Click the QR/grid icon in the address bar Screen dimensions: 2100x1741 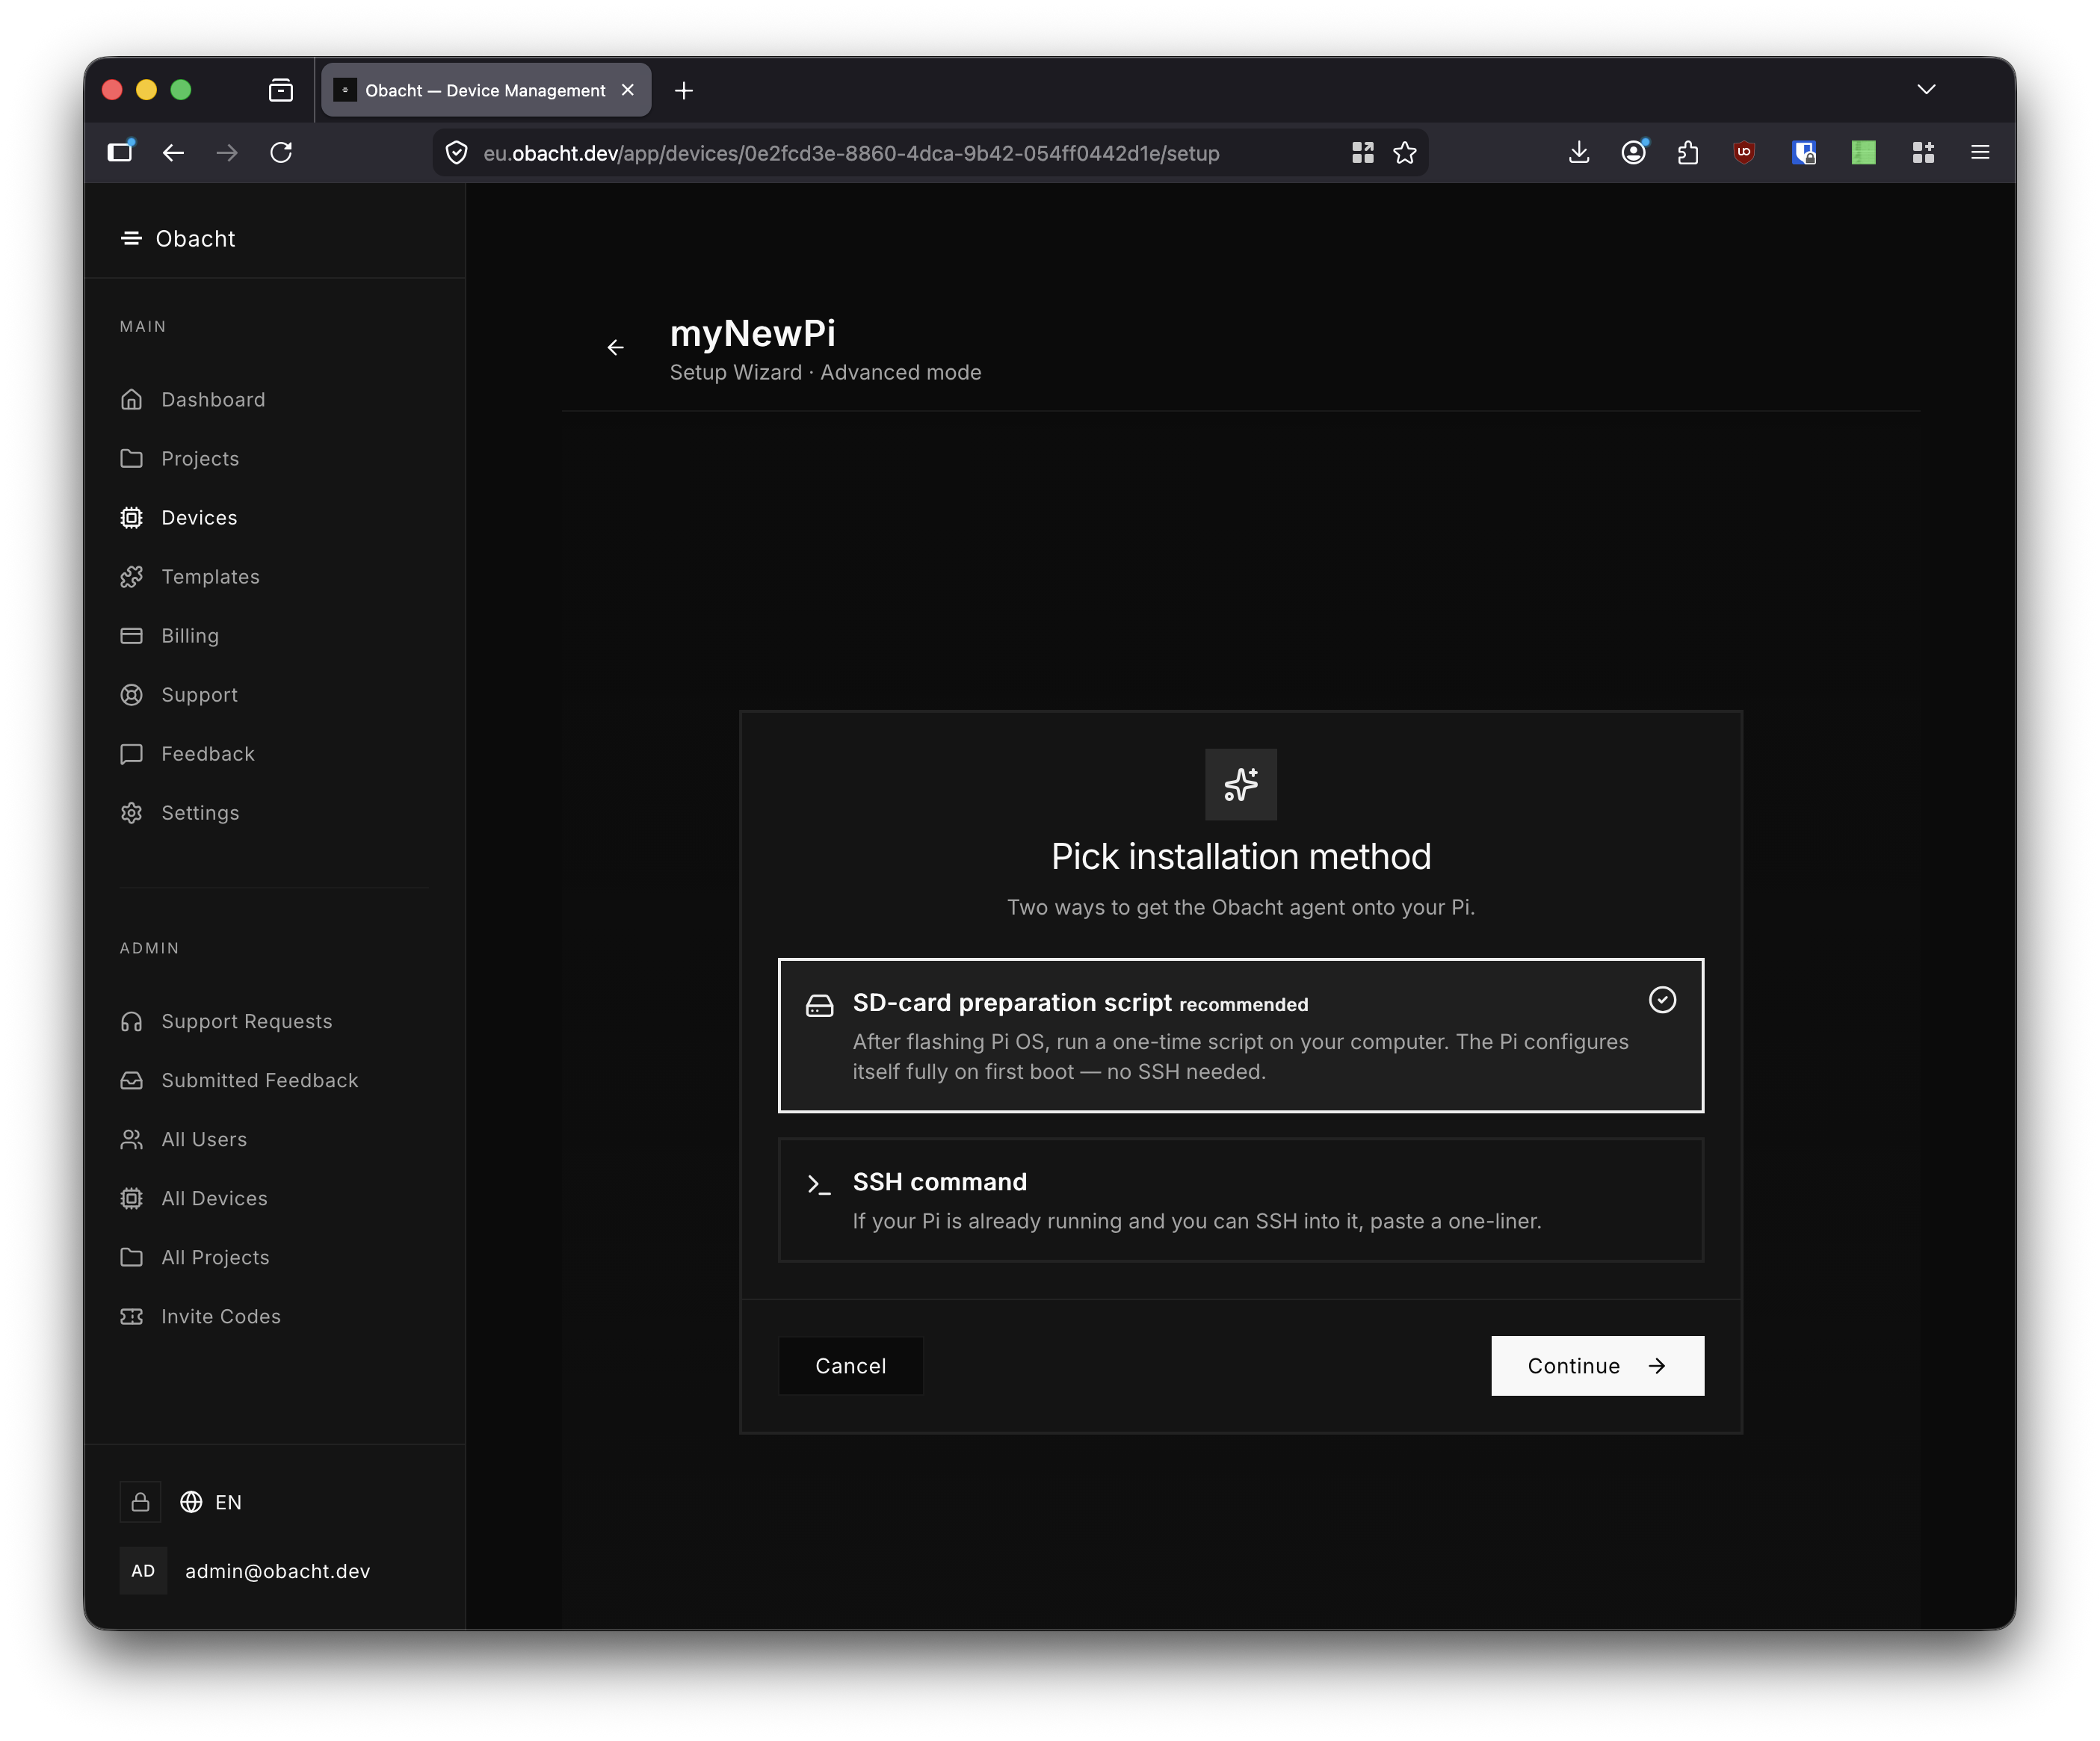pos(1362,153)
